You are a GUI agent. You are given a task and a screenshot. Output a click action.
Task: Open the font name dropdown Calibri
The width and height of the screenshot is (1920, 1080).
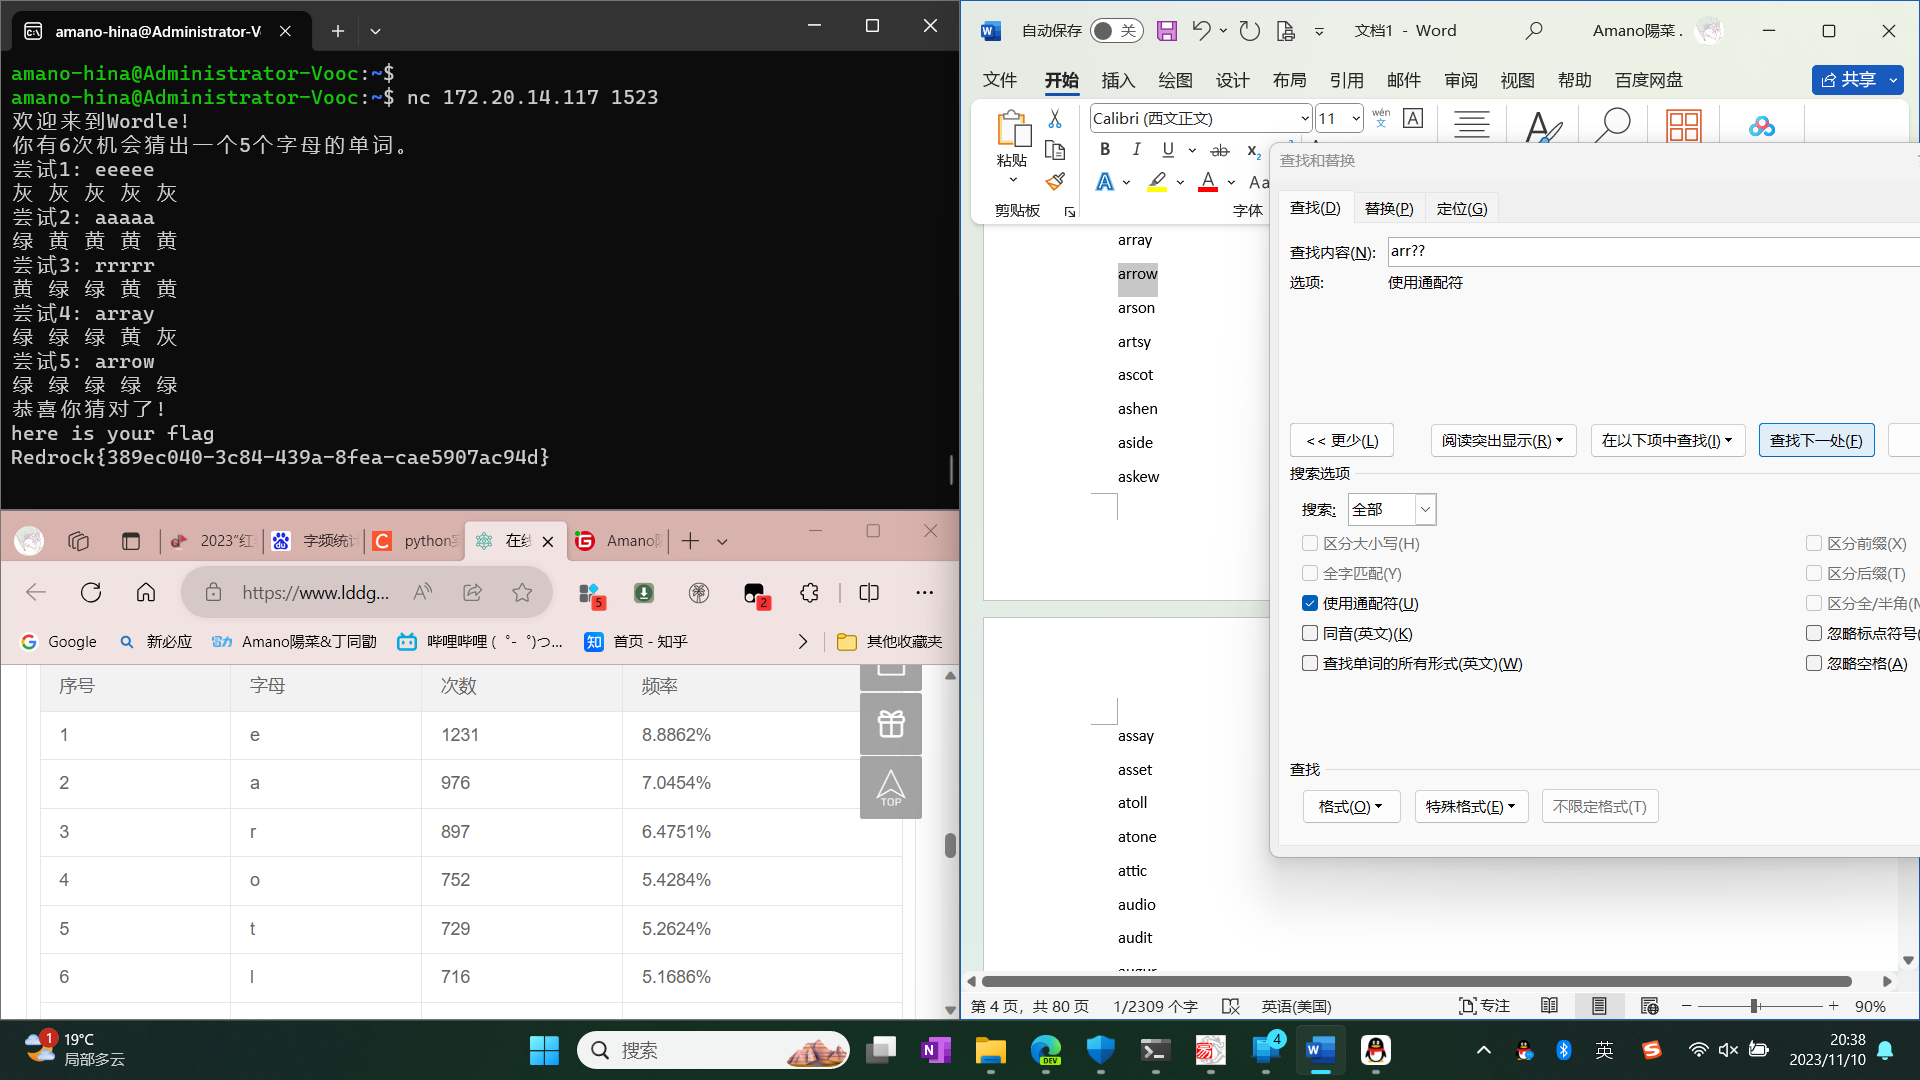[x=1304, y=119]
